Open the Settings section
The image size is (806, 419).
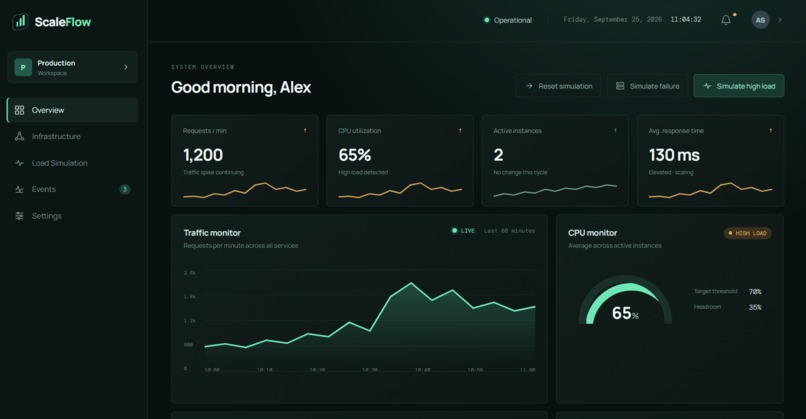(x=72, y=216)
